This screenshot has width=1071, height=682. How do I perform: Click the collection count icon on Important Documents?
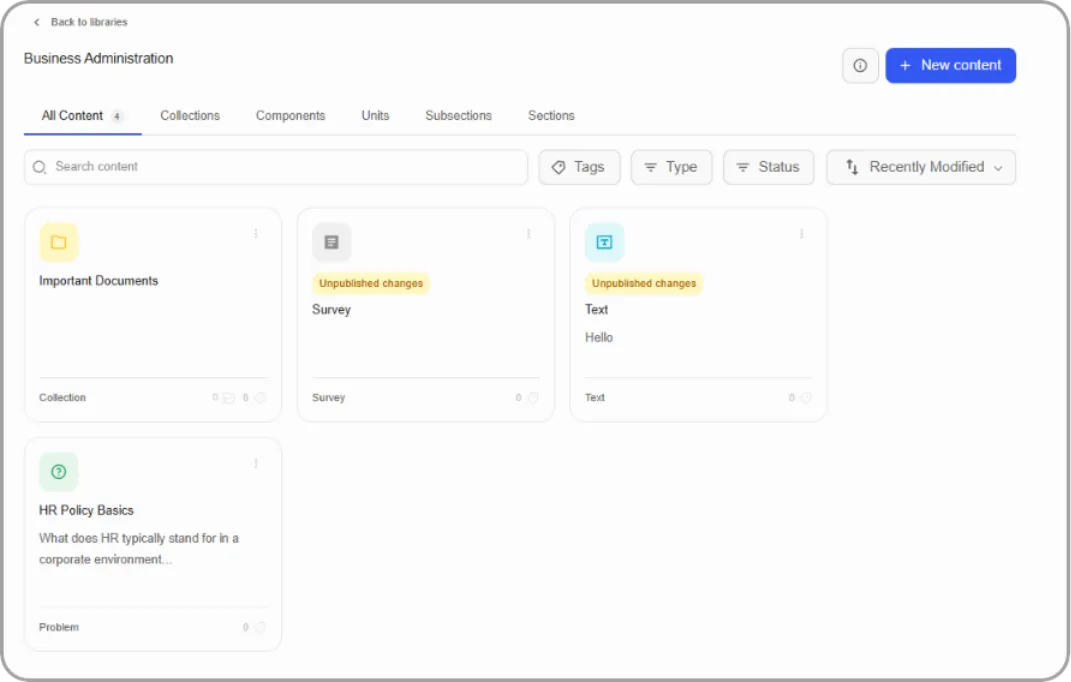point(229,398)
